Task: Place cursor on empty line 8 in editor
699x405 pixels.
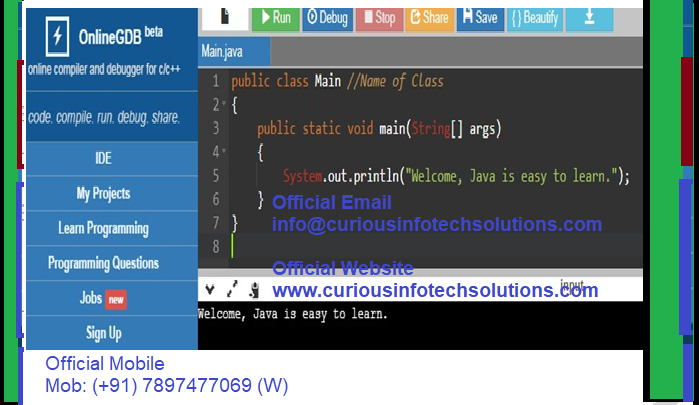Action: (437, 246)
